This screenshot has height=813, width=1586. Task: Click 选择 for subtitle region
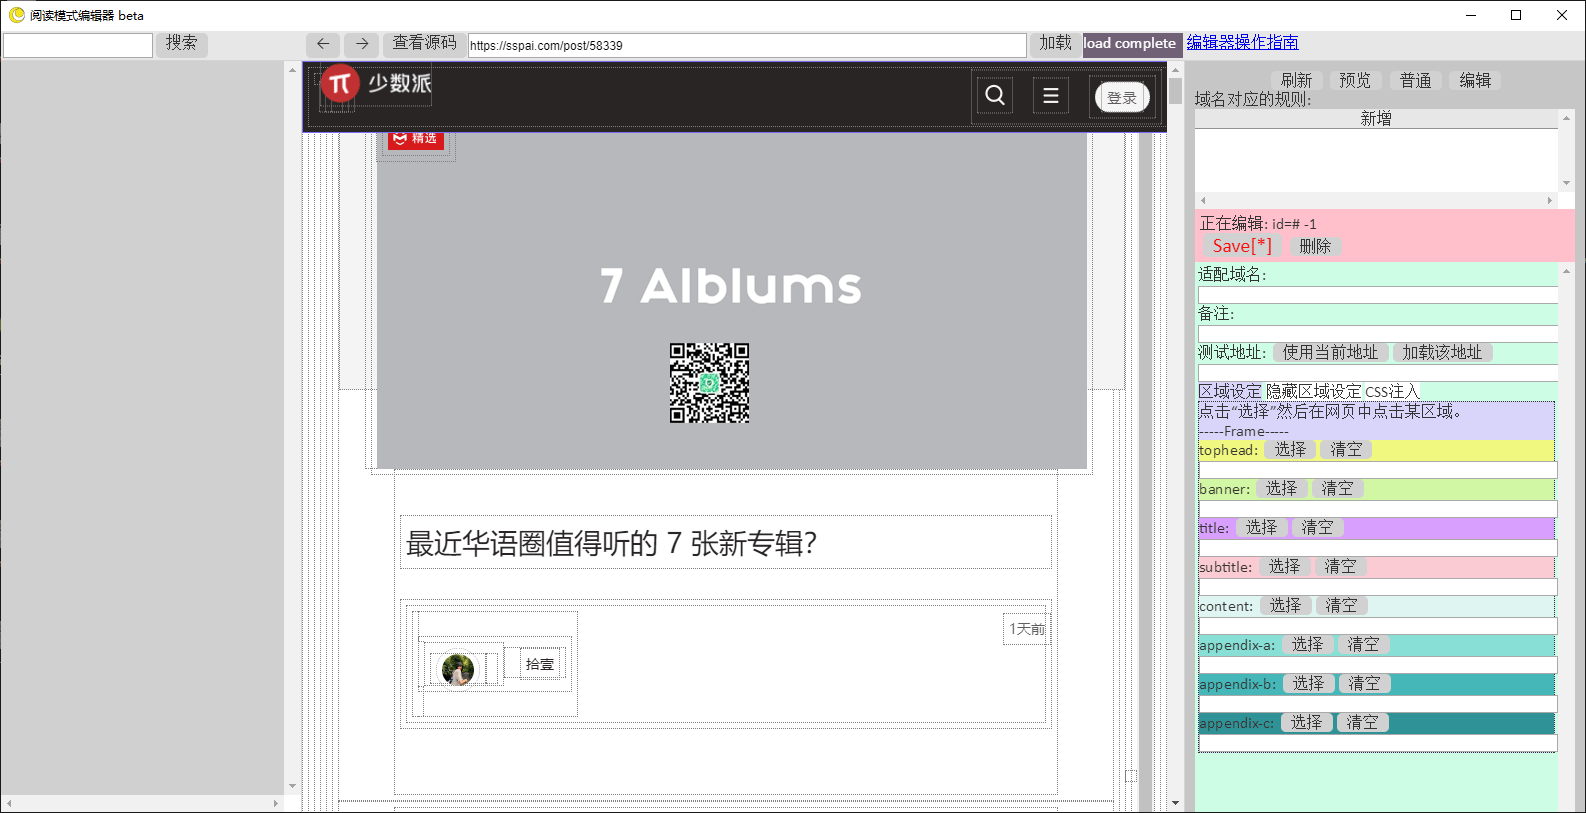1284,567
